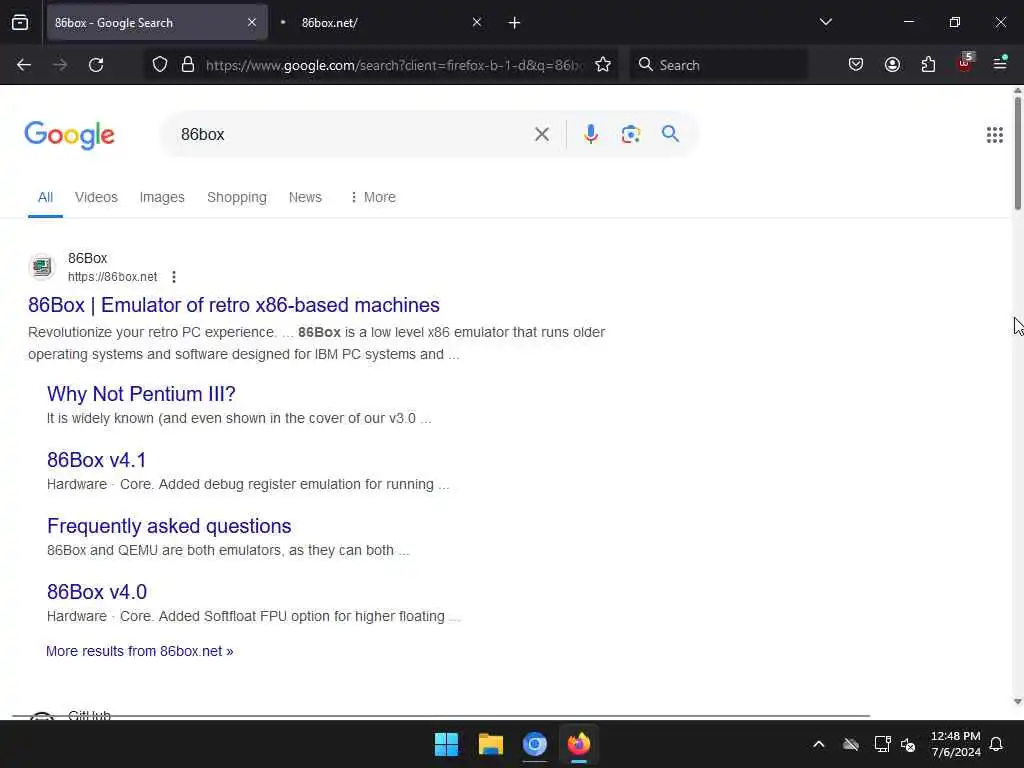Click OneDrive cloud tray icon

850,744
